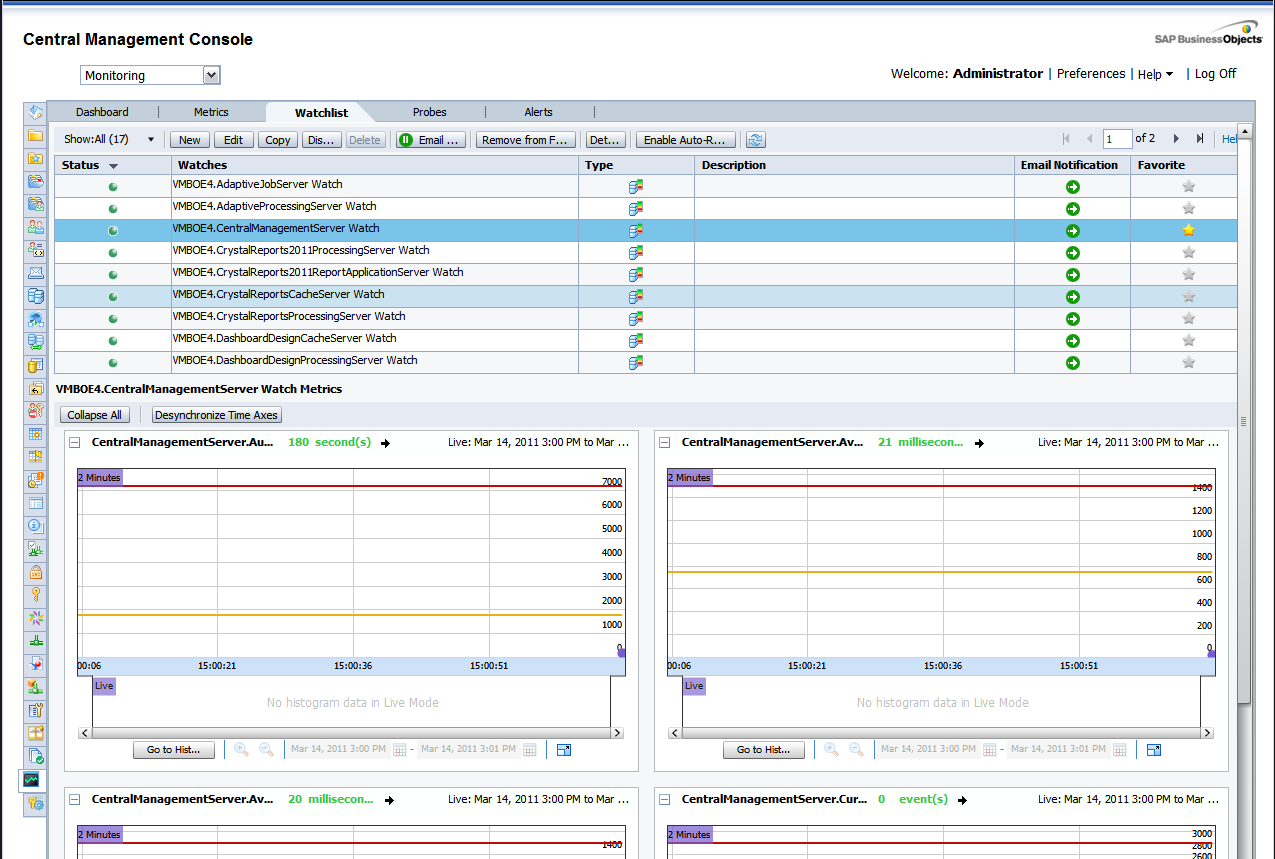1275x859 pixels.
Task: Click trend arrow next to 180 second(s)
Action: point(385,443)
